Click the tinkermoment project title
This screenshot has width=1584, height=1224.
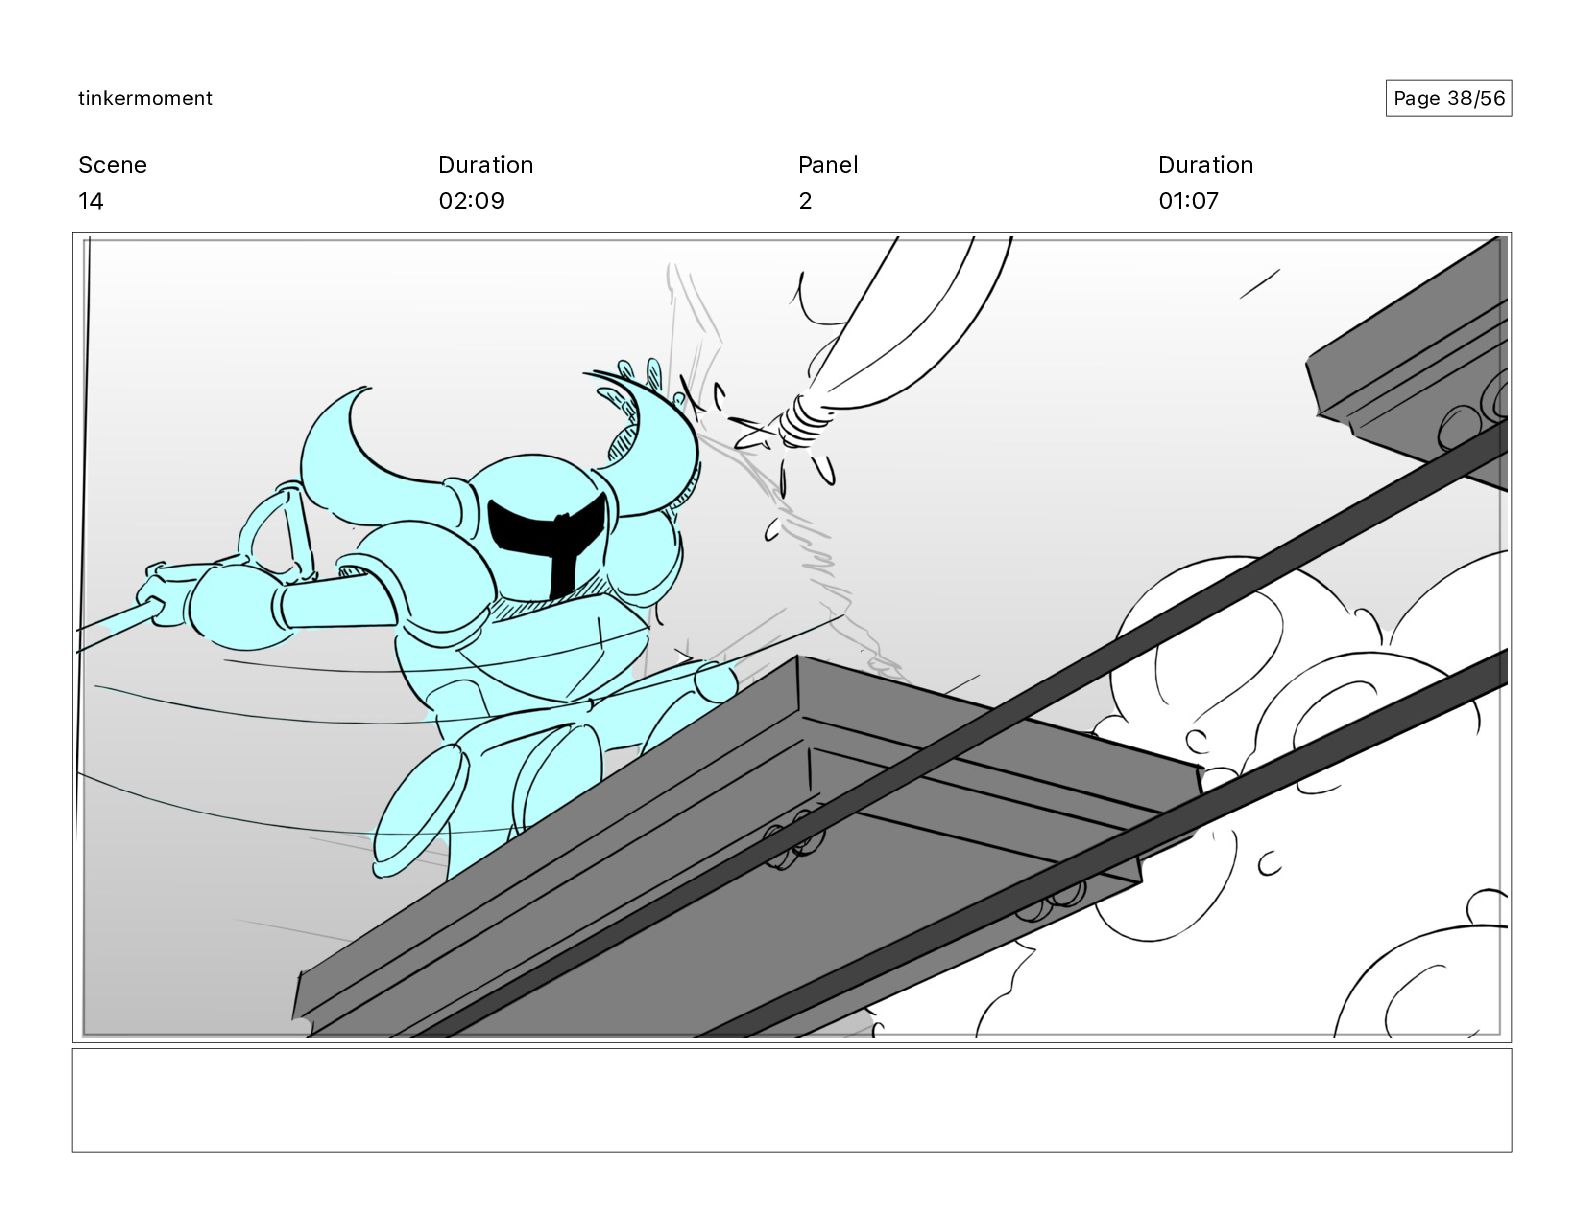[x=145, y=98]
